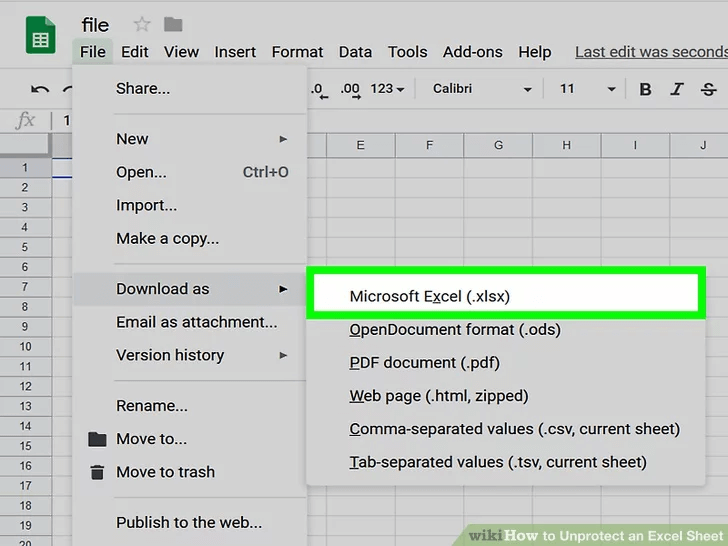
Task: Select column I header
Action: pyautogui.click(x=635, y=145)
